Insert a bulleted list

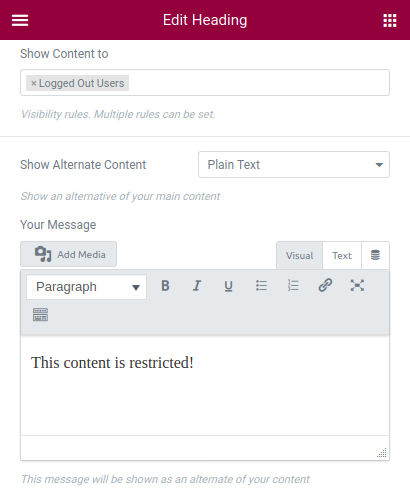click(x=261, y=286)
